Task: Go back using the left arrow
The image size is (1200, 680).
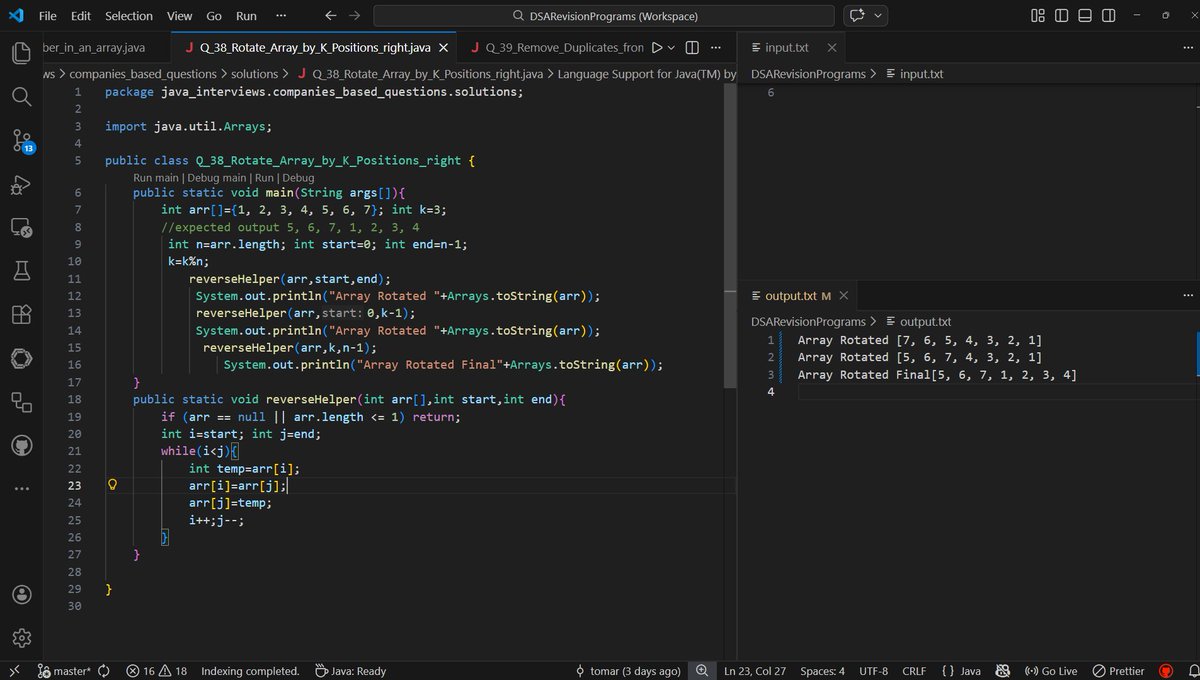Action: click(x=331, y=16)
